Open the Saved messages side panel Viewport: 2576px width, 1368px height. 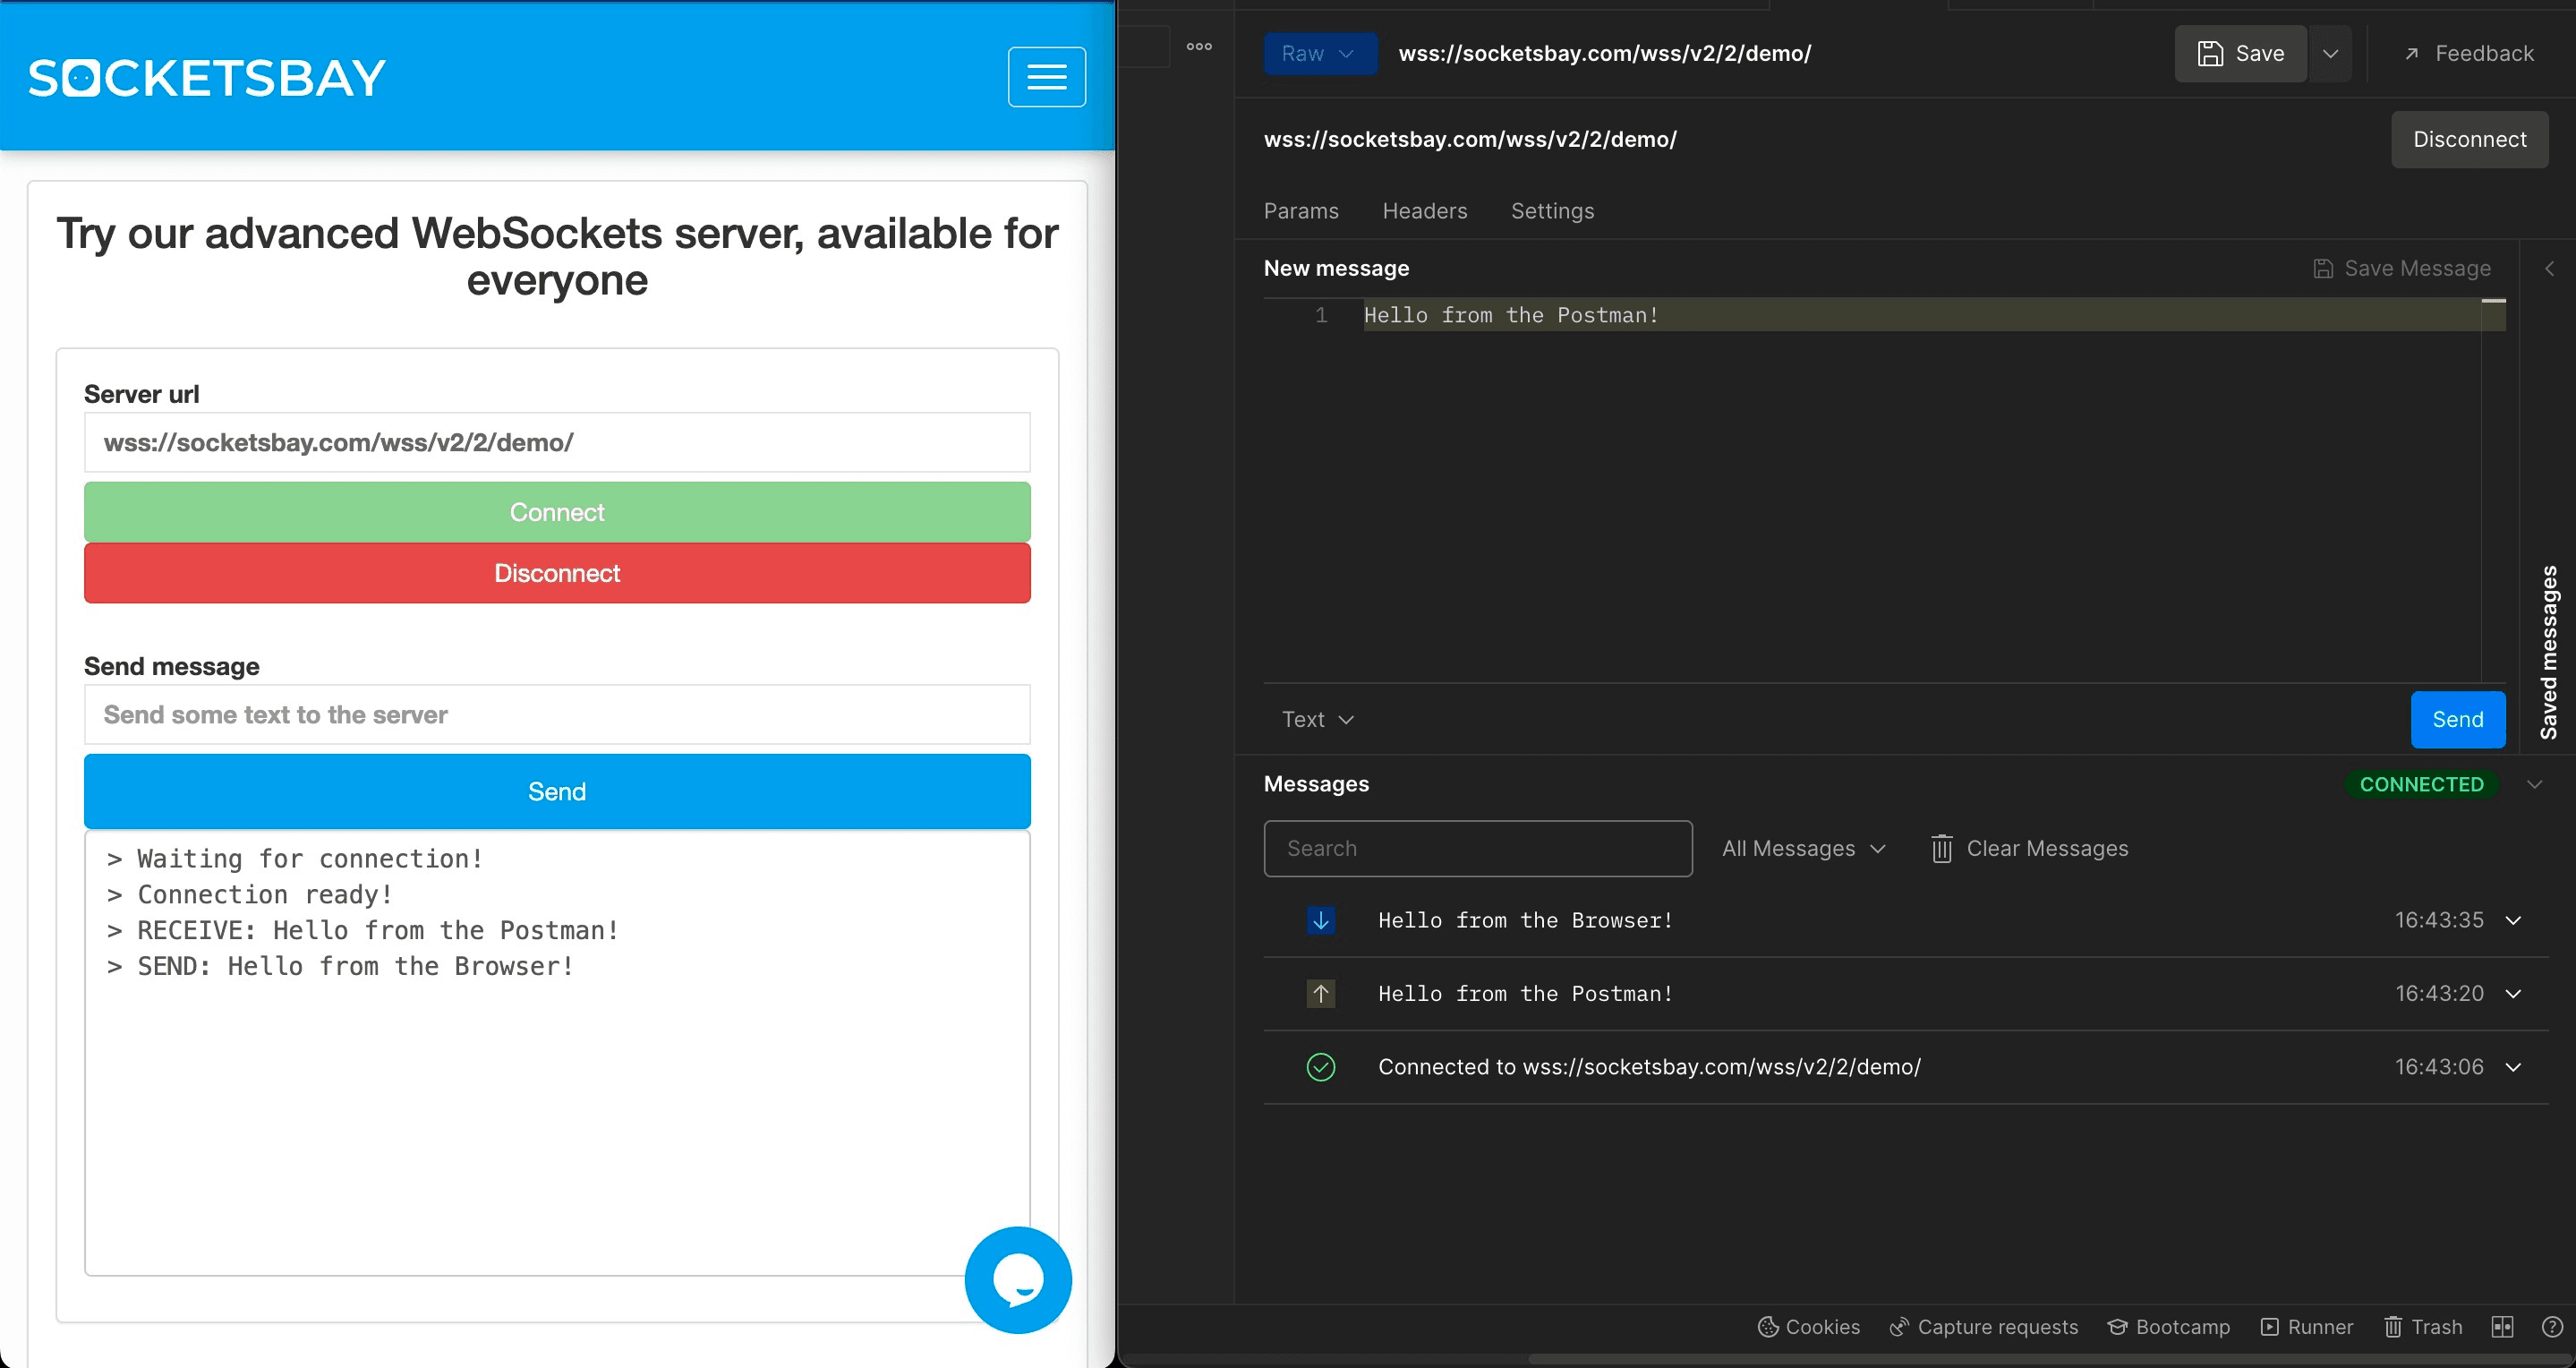click(2549, 652)
